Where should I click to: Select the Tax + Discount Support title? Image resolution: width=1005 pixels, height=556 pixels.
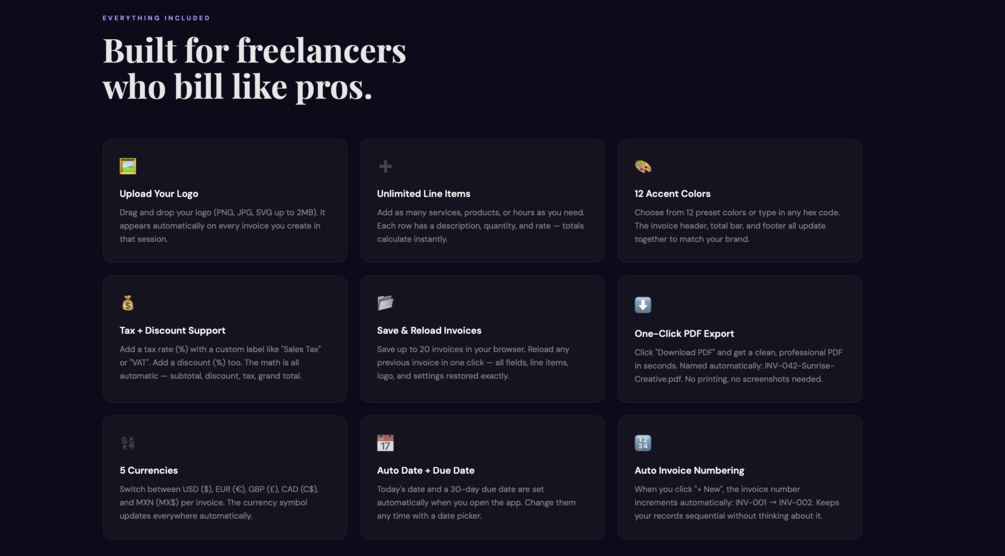172,331
